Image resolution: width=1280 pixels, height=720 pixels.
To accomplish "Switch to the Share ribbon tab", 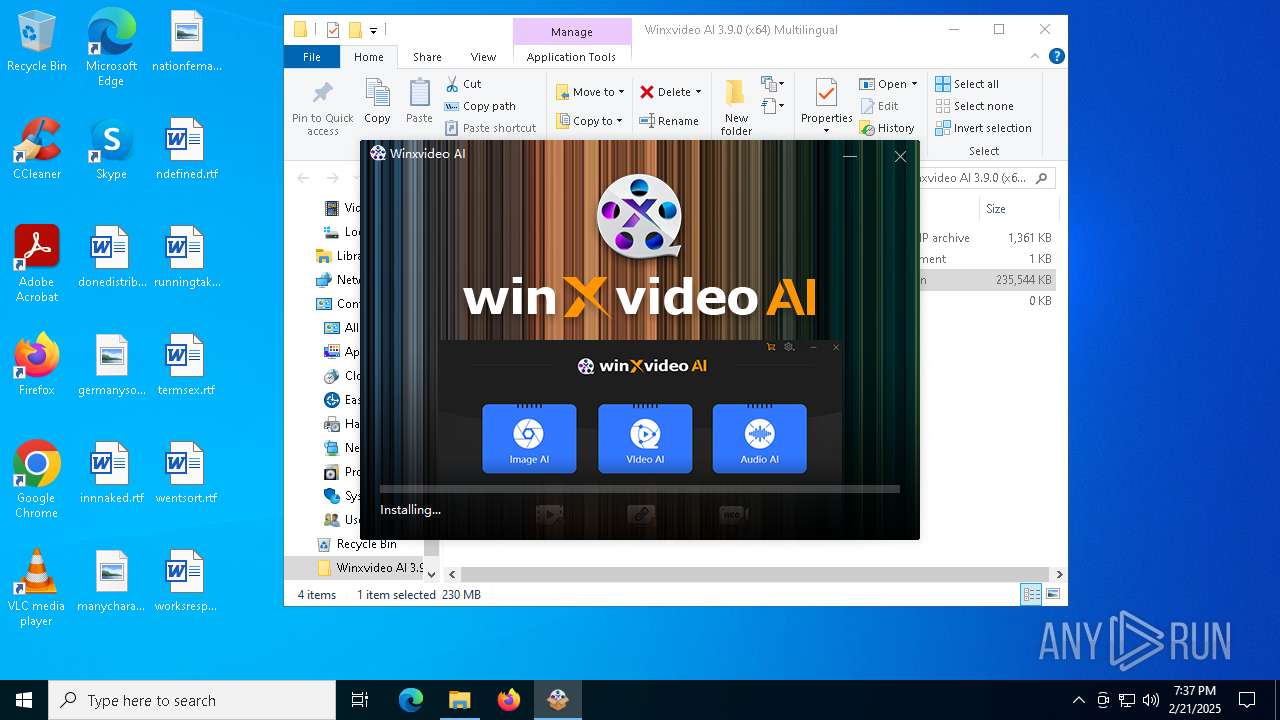I will point(427,57).
